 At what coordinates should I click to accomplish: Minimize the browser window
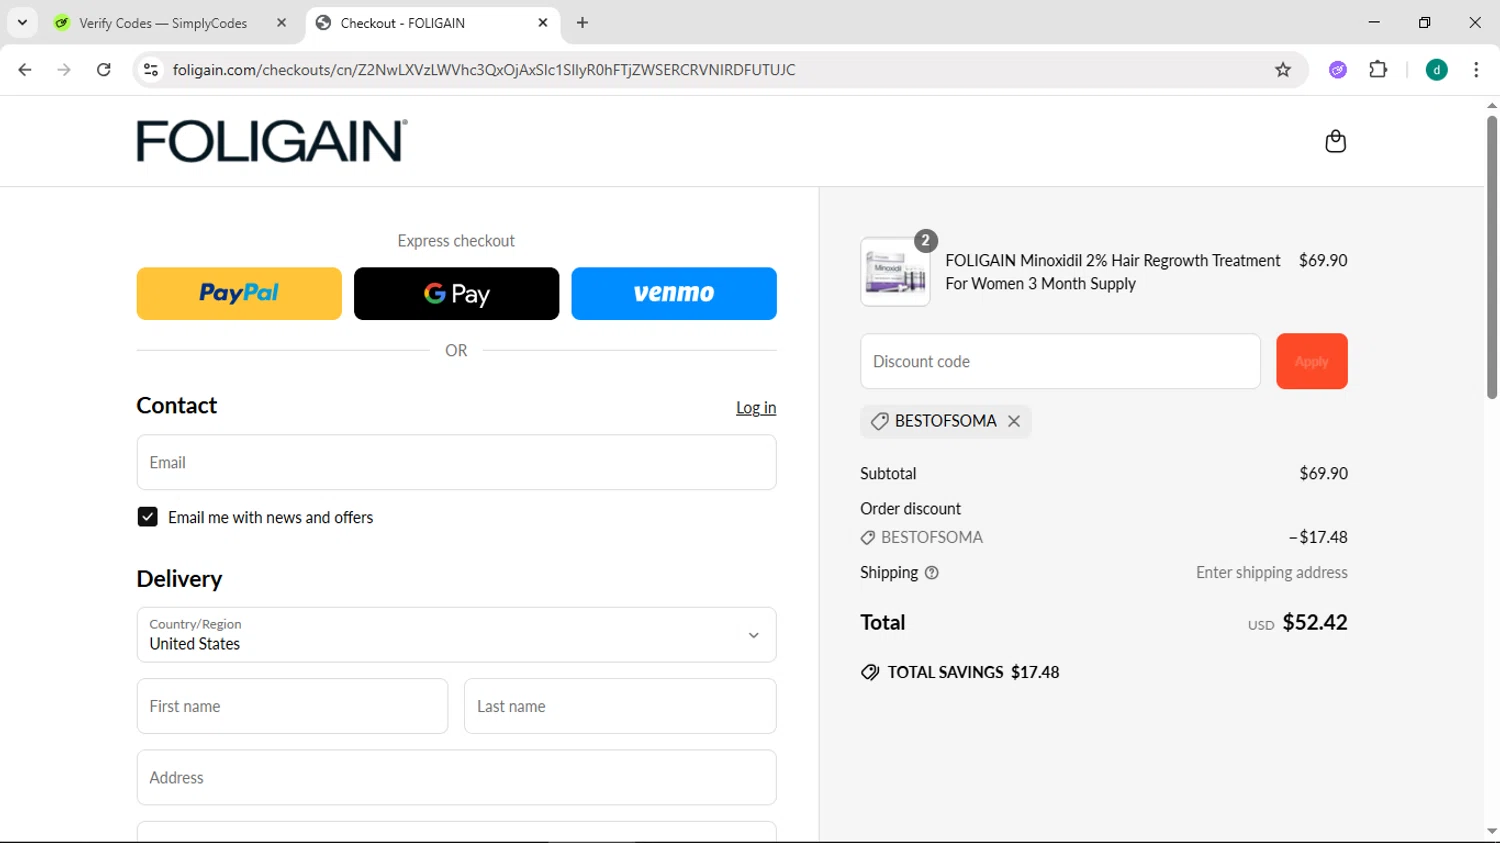[1374, 22]
